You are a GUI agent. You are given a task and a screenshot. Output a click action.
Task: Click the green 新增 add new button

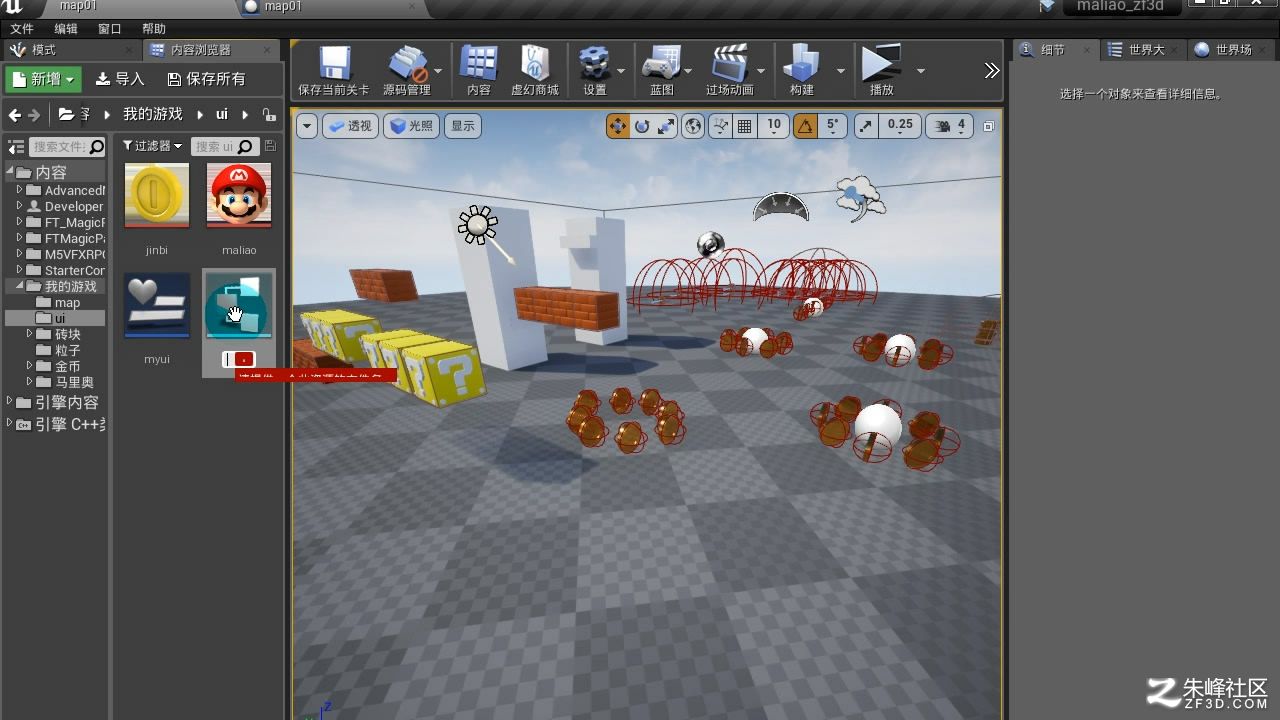[43, 79]
